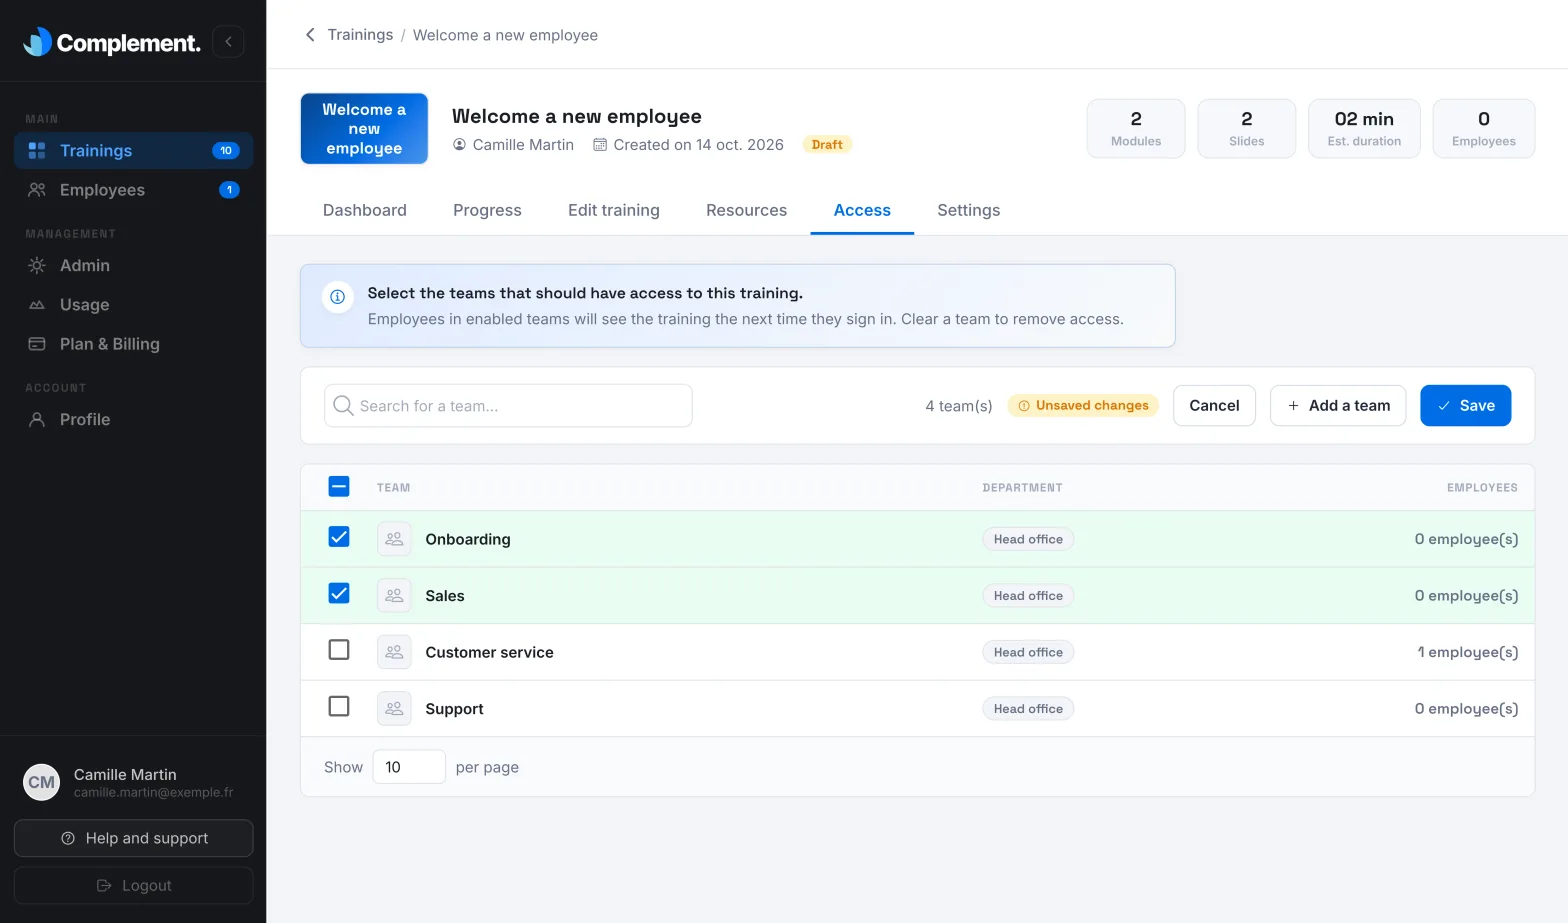The width and height of the screenshot is (1568, 923).
Task: Uncheck the Sales team checkbox
Action: click(339, 594)
